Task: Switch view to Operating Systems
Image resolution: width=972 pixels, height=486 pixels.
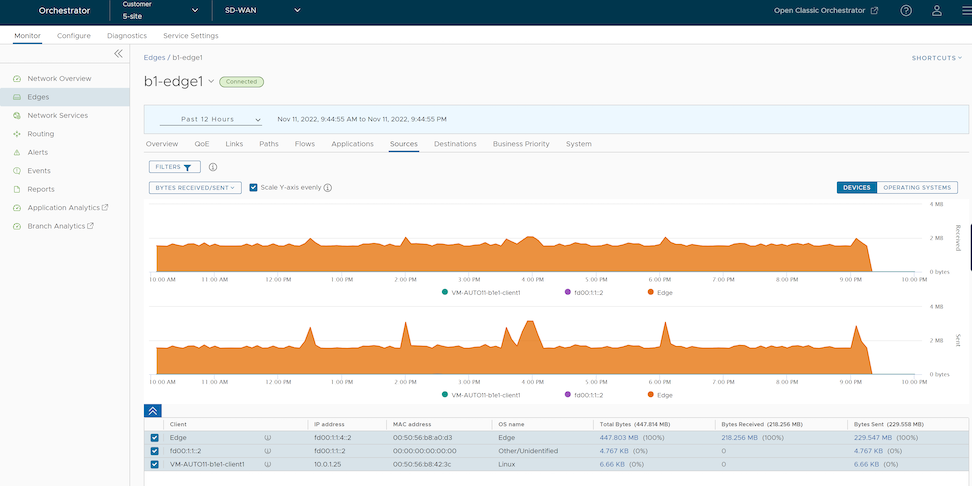Action: click(916, 187)
